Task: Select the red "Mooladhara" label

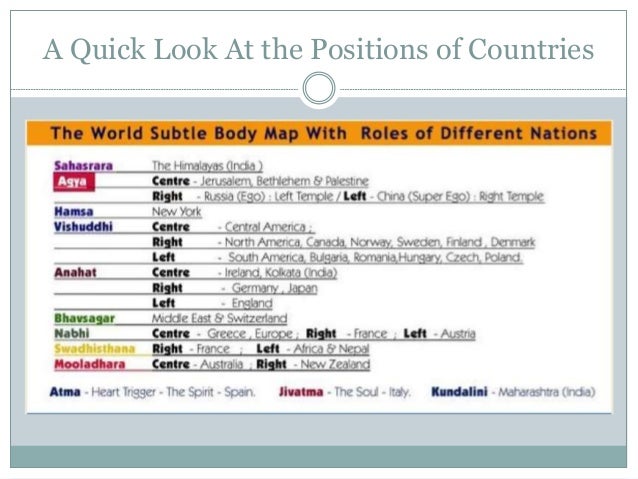Action: tap(90, 364)
